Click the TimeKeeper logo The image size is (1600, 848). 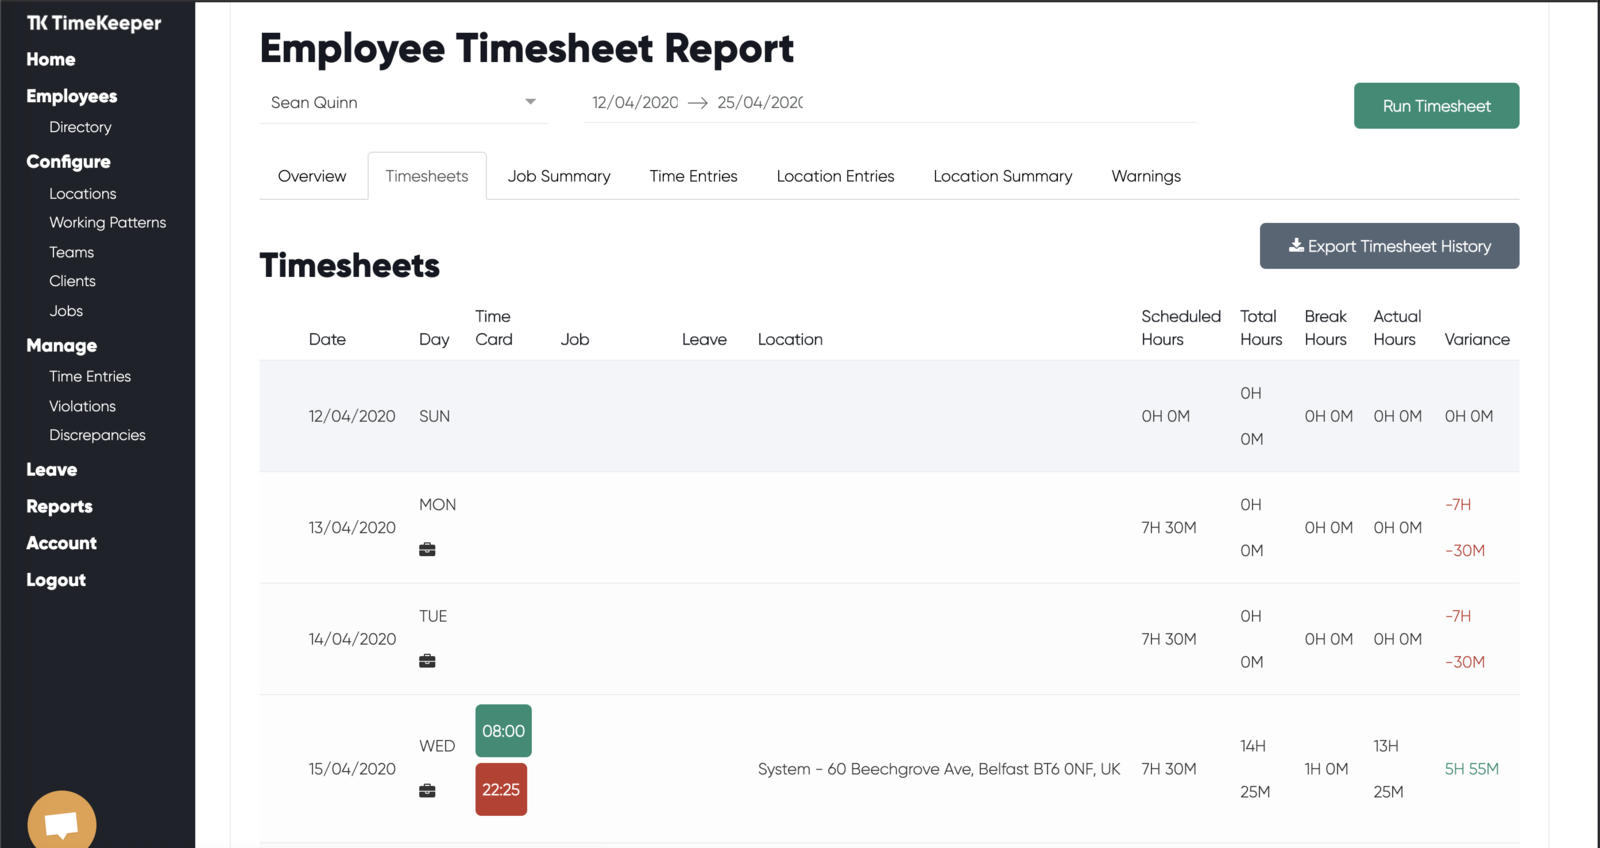point(93,23)
